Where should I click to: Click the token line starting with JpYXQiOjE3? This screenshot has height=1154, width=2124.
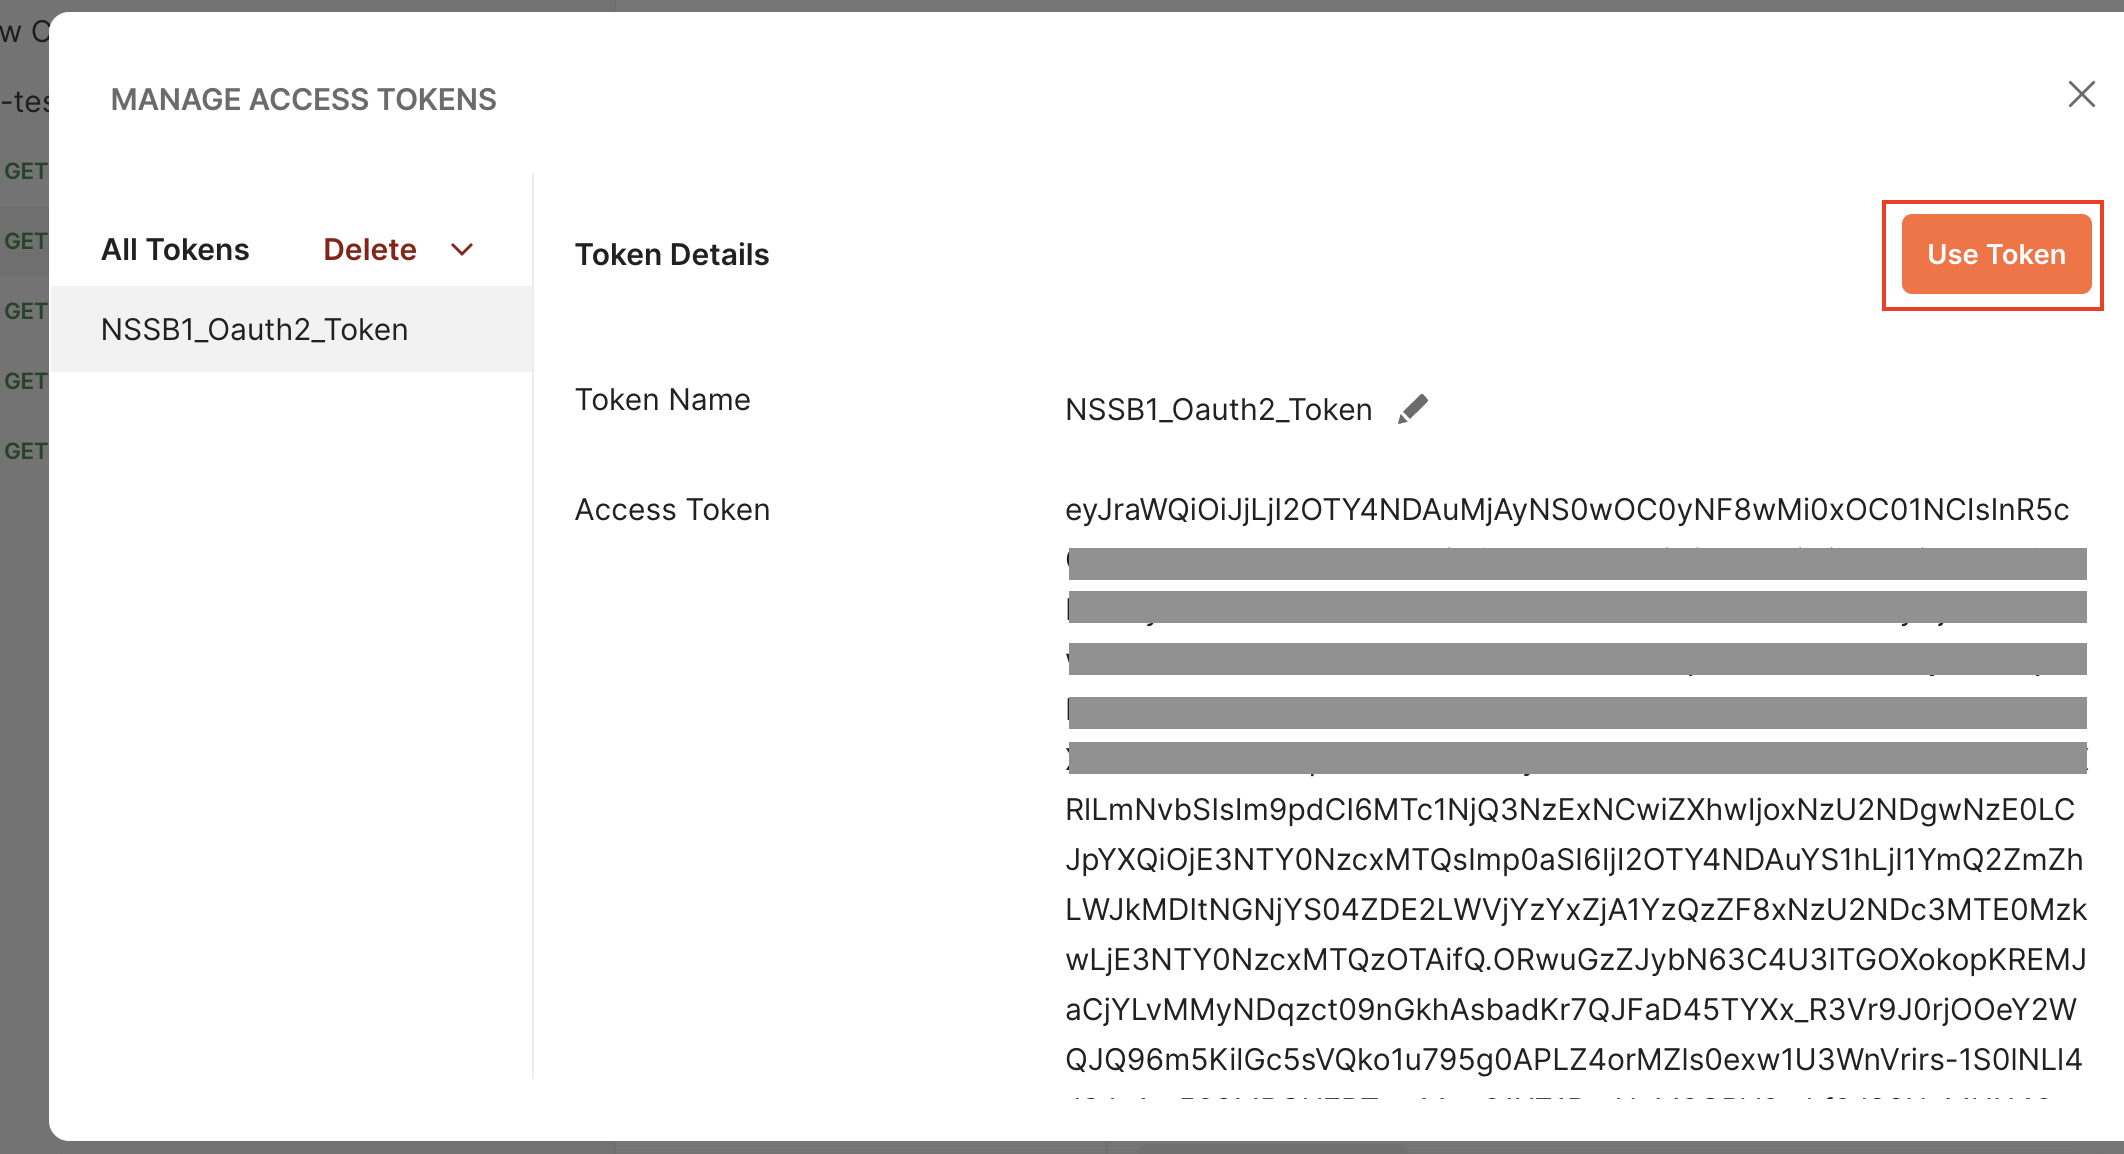coord(1573,859)
